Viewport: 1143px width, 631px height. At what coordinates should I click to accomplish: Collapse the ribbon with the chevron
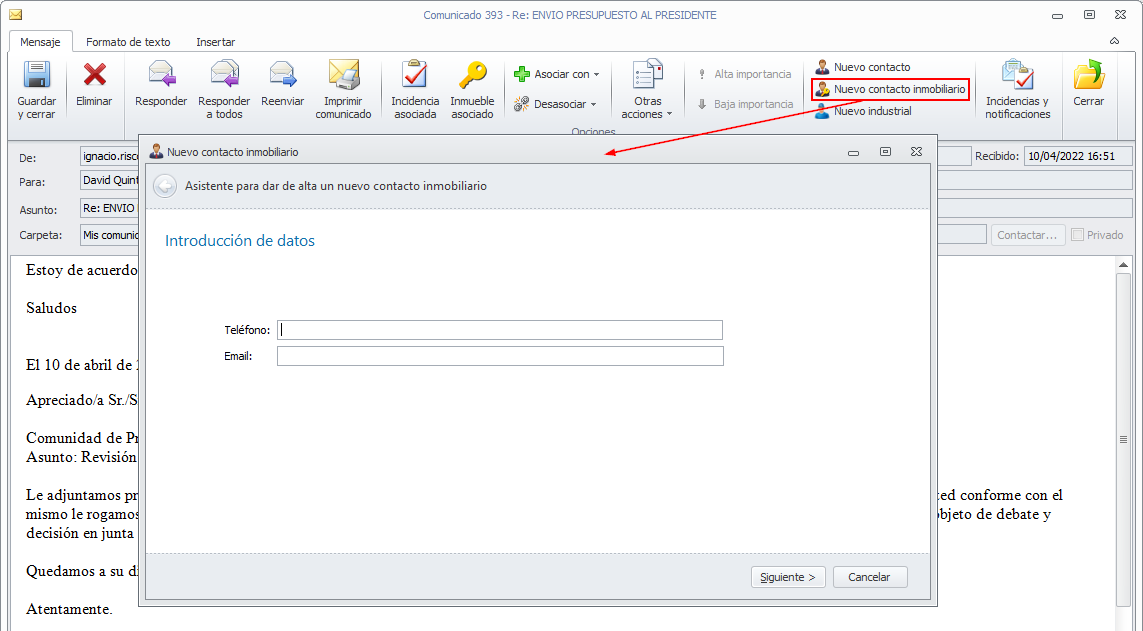point(1114,42)
